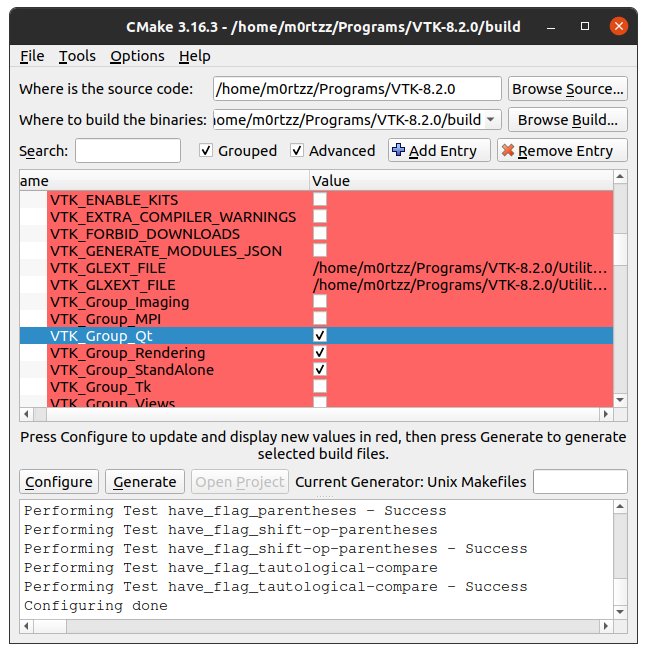Minimize the CMake window
The image size is (647, 653).
pos(551,27)
